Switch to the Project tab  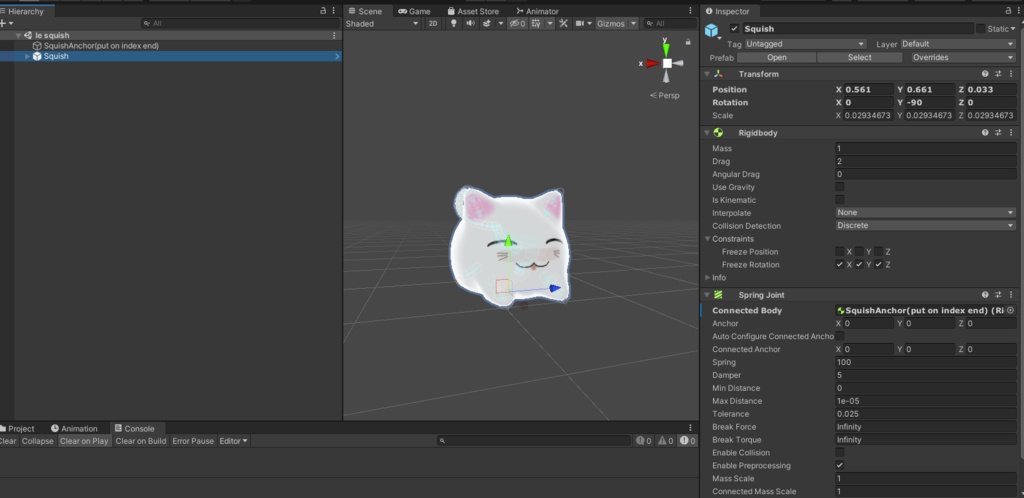(x=17, y=429)
